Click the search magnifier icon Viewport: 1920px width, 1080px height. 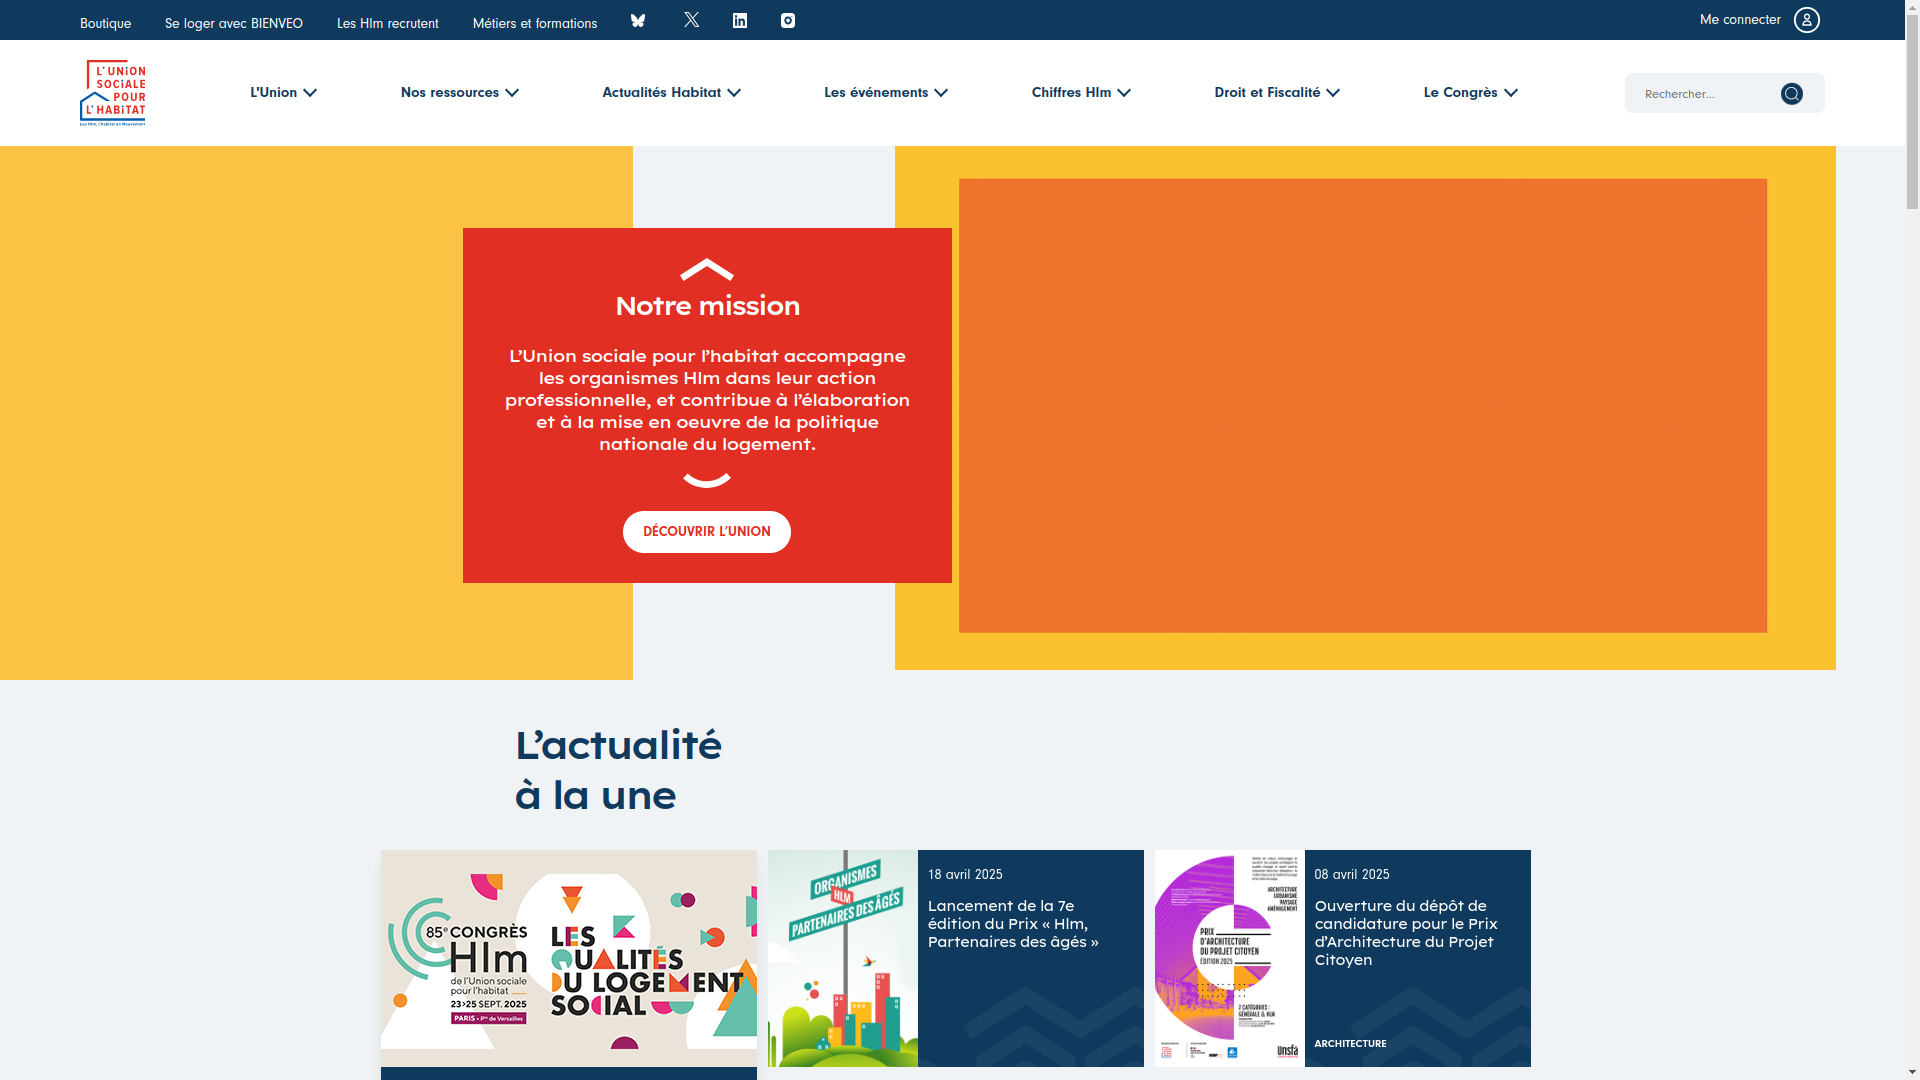[1791, 94]
